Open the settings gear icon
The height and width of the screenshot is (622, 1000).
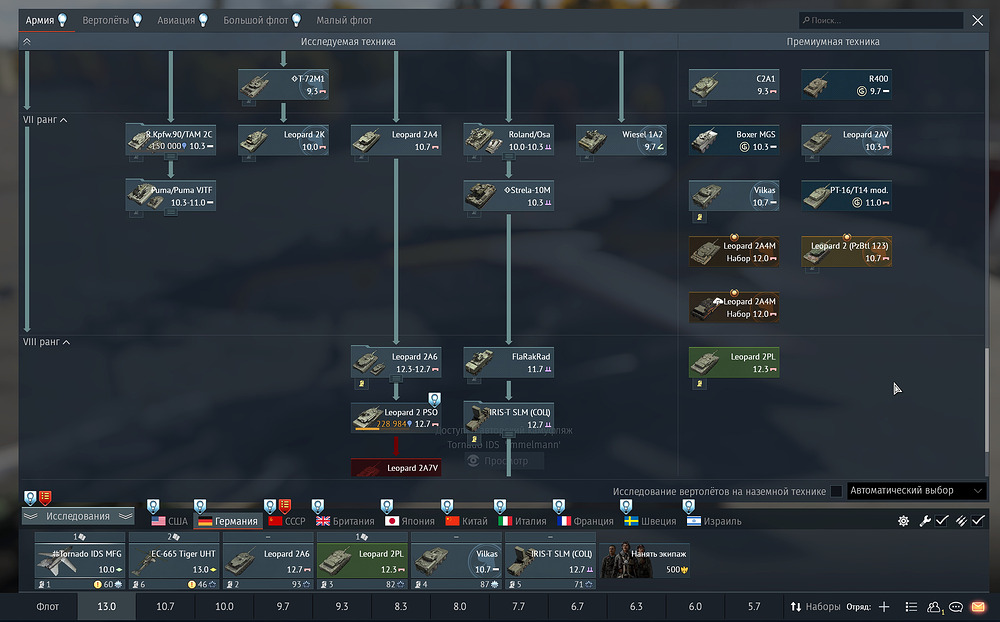pyautogui.click(x=904, y=521)
